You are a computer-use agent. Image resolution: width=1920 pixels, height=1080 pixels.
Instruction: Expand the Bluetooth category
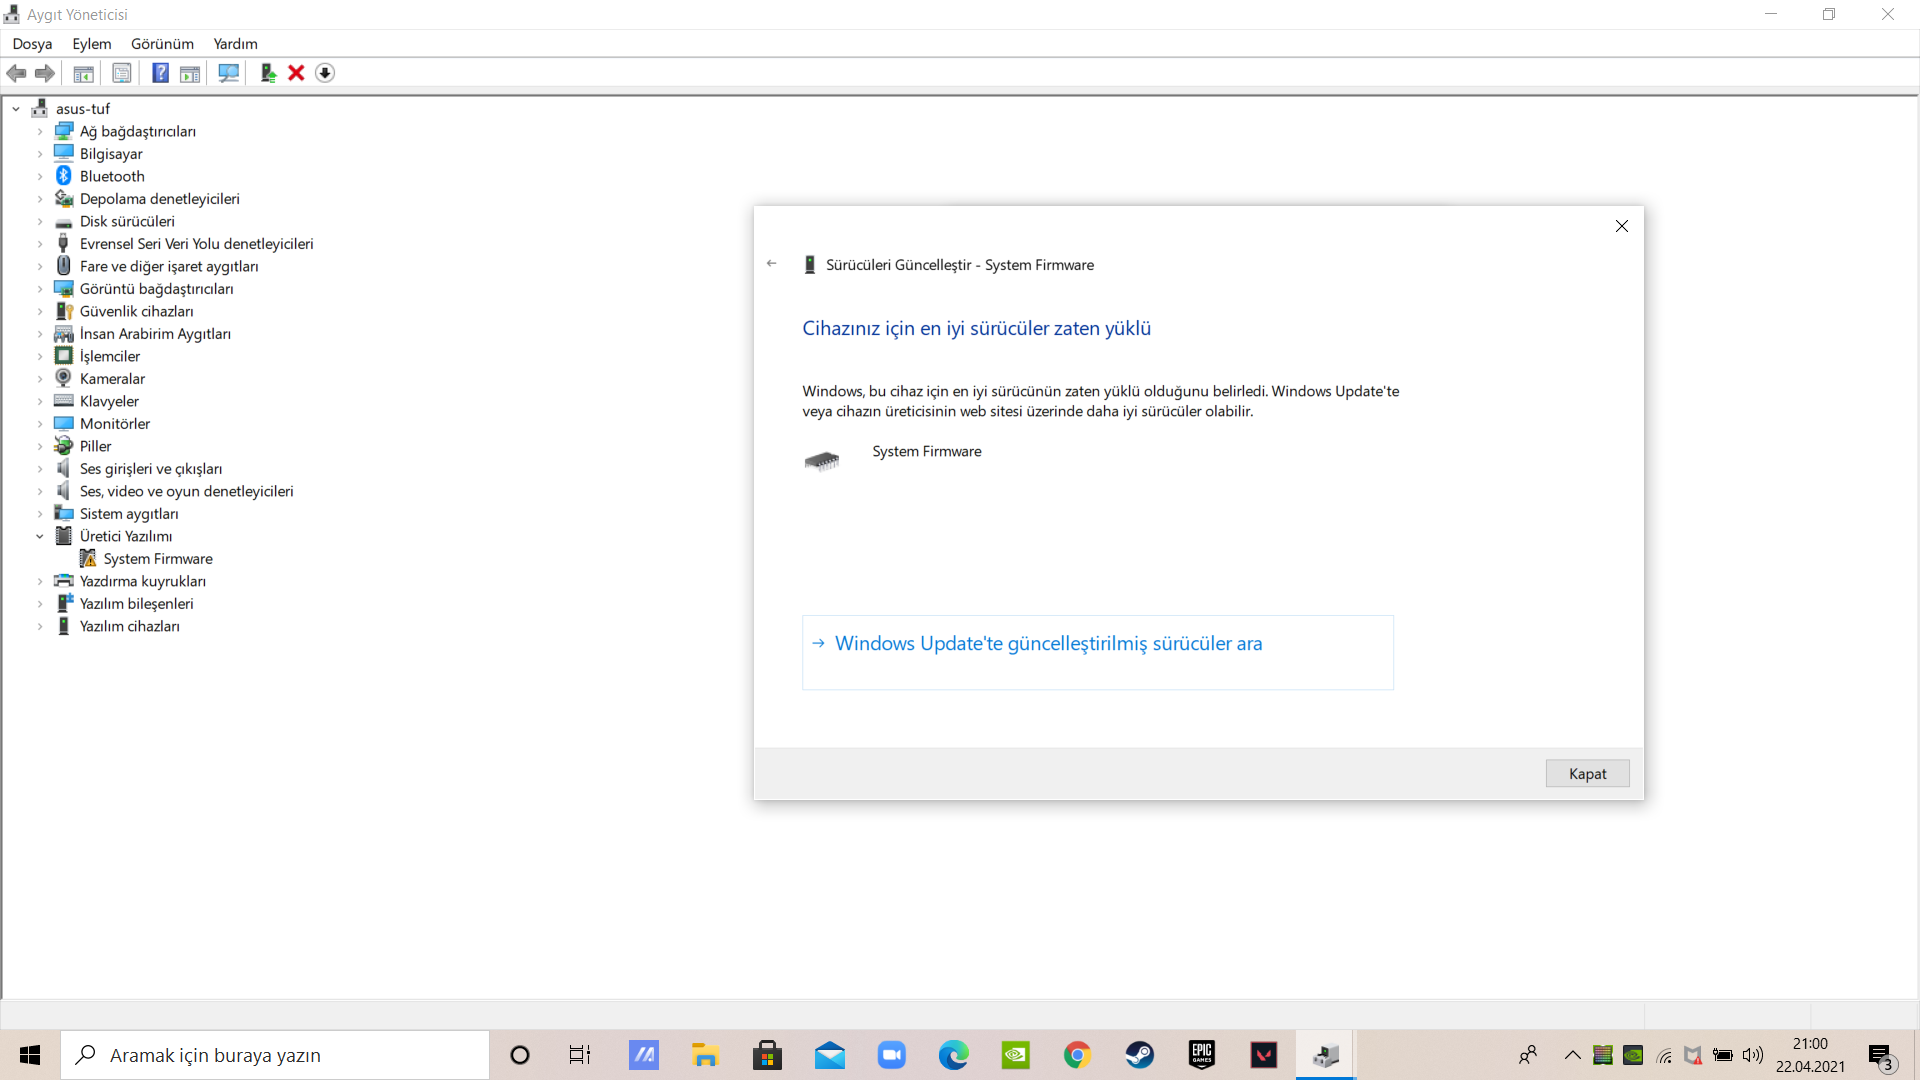[40, 177]
